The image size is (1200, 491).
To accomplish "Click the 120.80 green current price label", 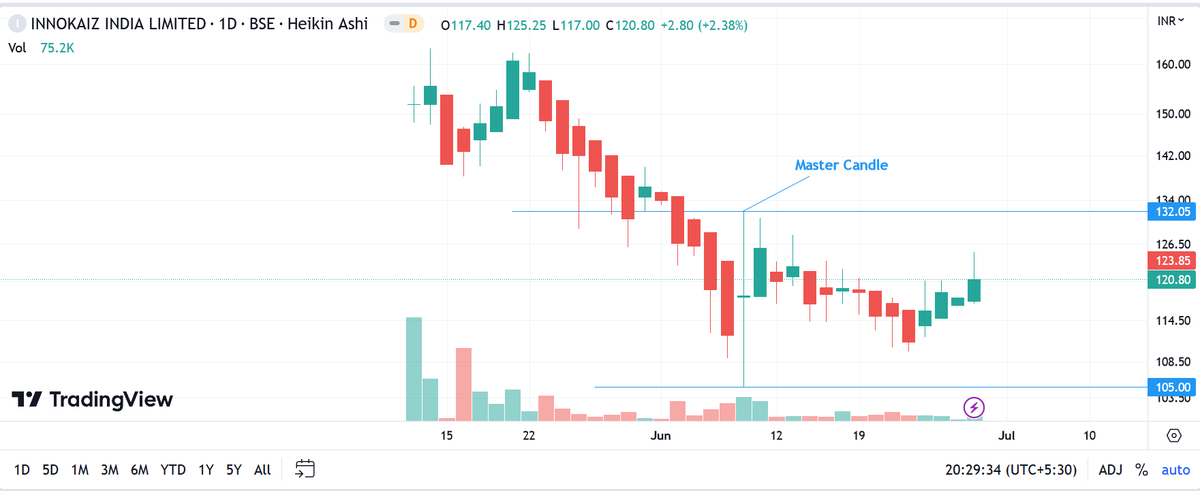I will pyautogui.click(x=1170, y=280).
